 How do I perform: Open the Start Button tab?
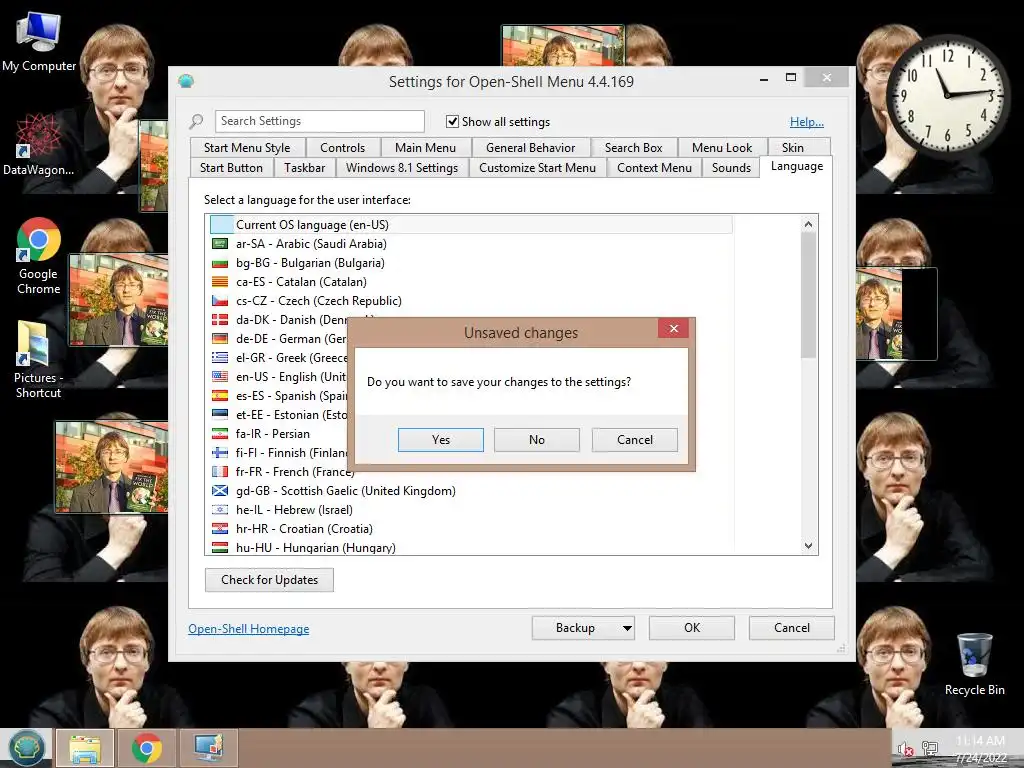point(231,168)
